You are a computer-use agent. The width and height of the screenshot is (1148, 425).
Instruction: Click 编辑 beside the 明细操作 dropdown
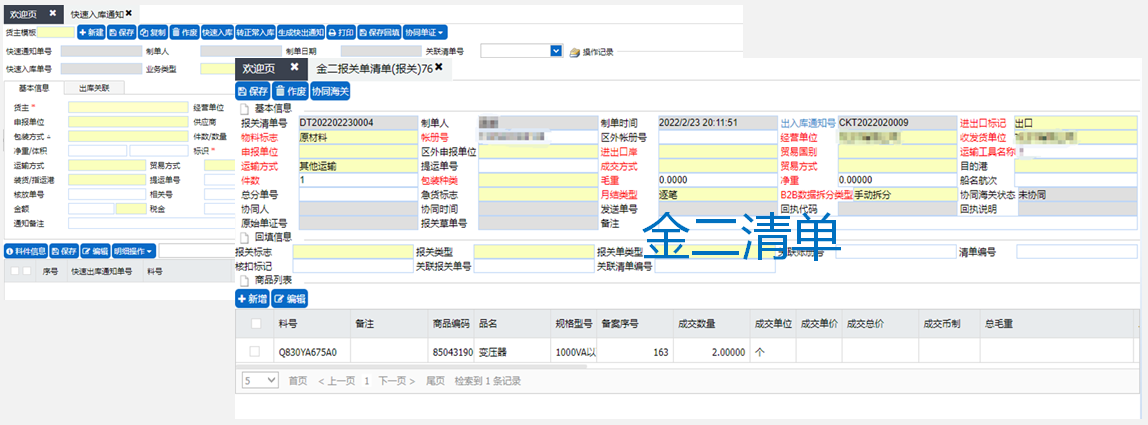[95, 251]
